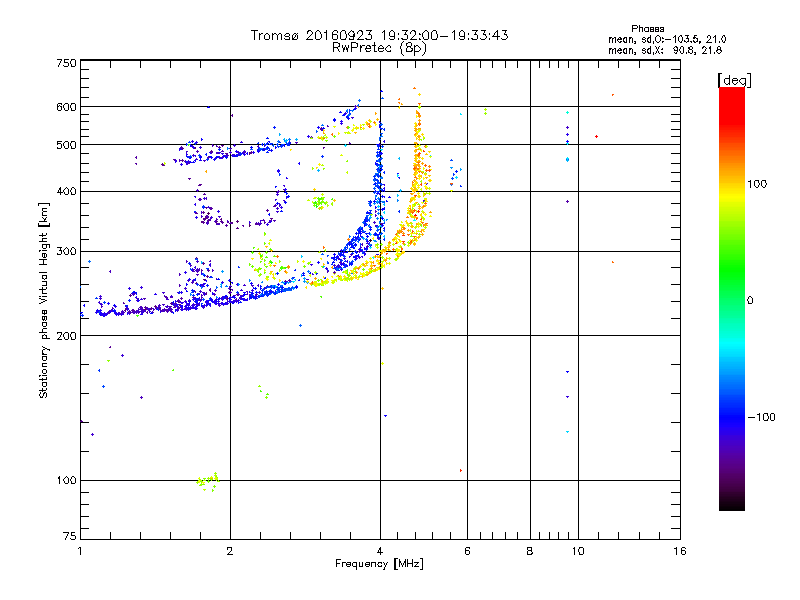Click the '10' frequency axis tick label

(578, 551)
